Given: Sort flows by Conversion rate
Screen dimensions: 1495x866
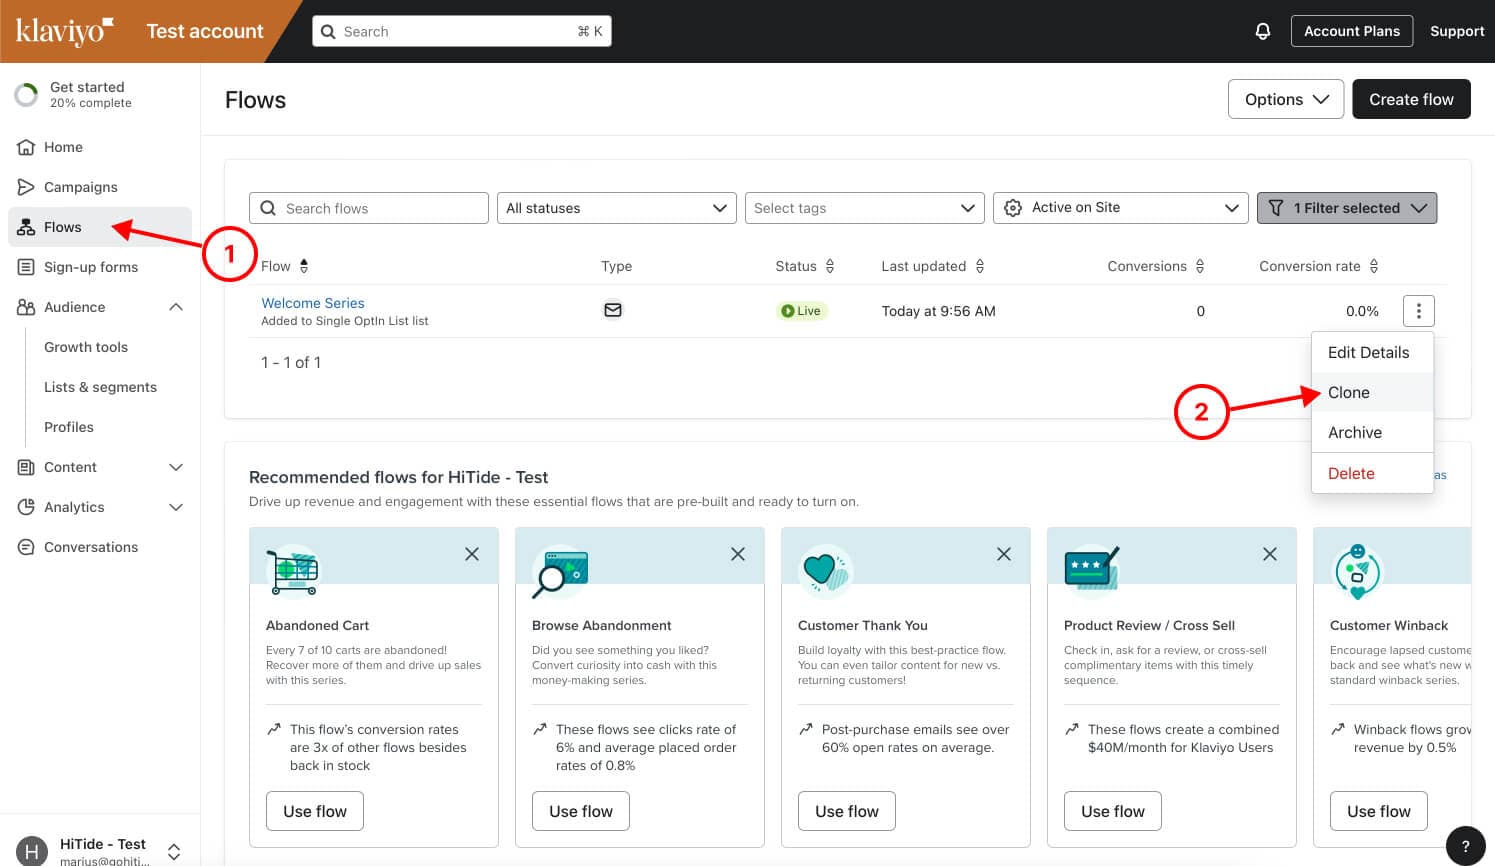Looking at the screenshot, I should click(x=1374, y=266).
